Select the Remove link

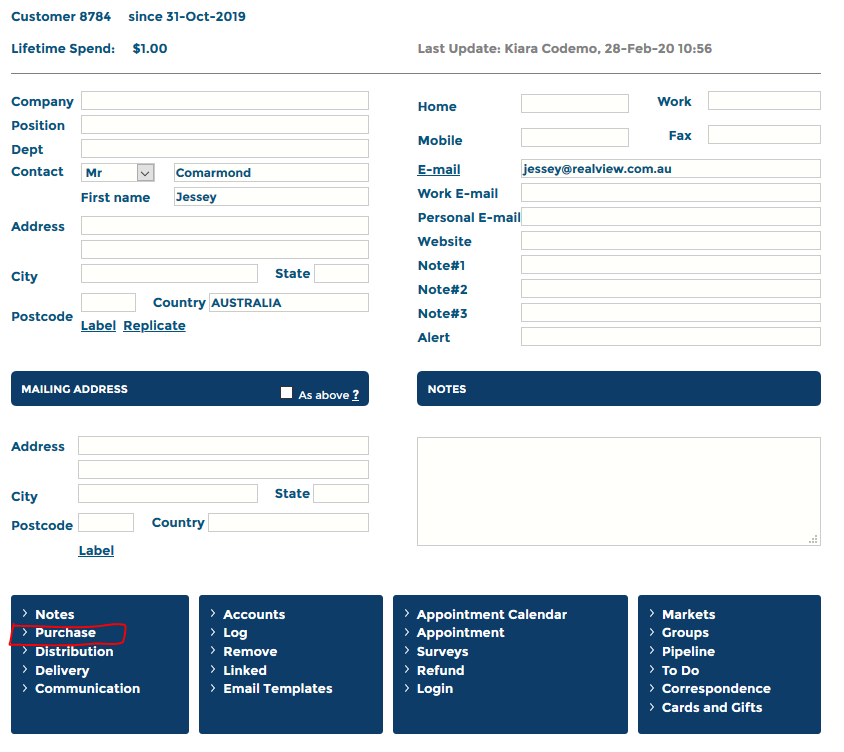point(250,651)
